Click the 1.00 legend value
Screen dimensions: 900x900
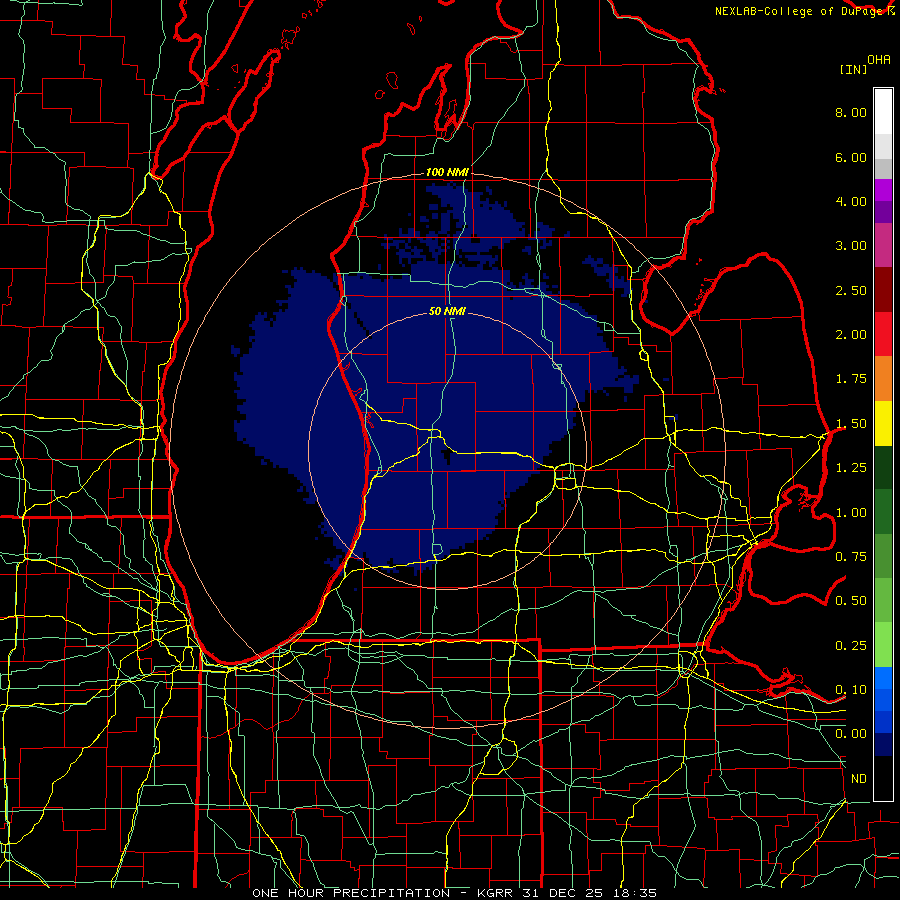click(851, 513)
